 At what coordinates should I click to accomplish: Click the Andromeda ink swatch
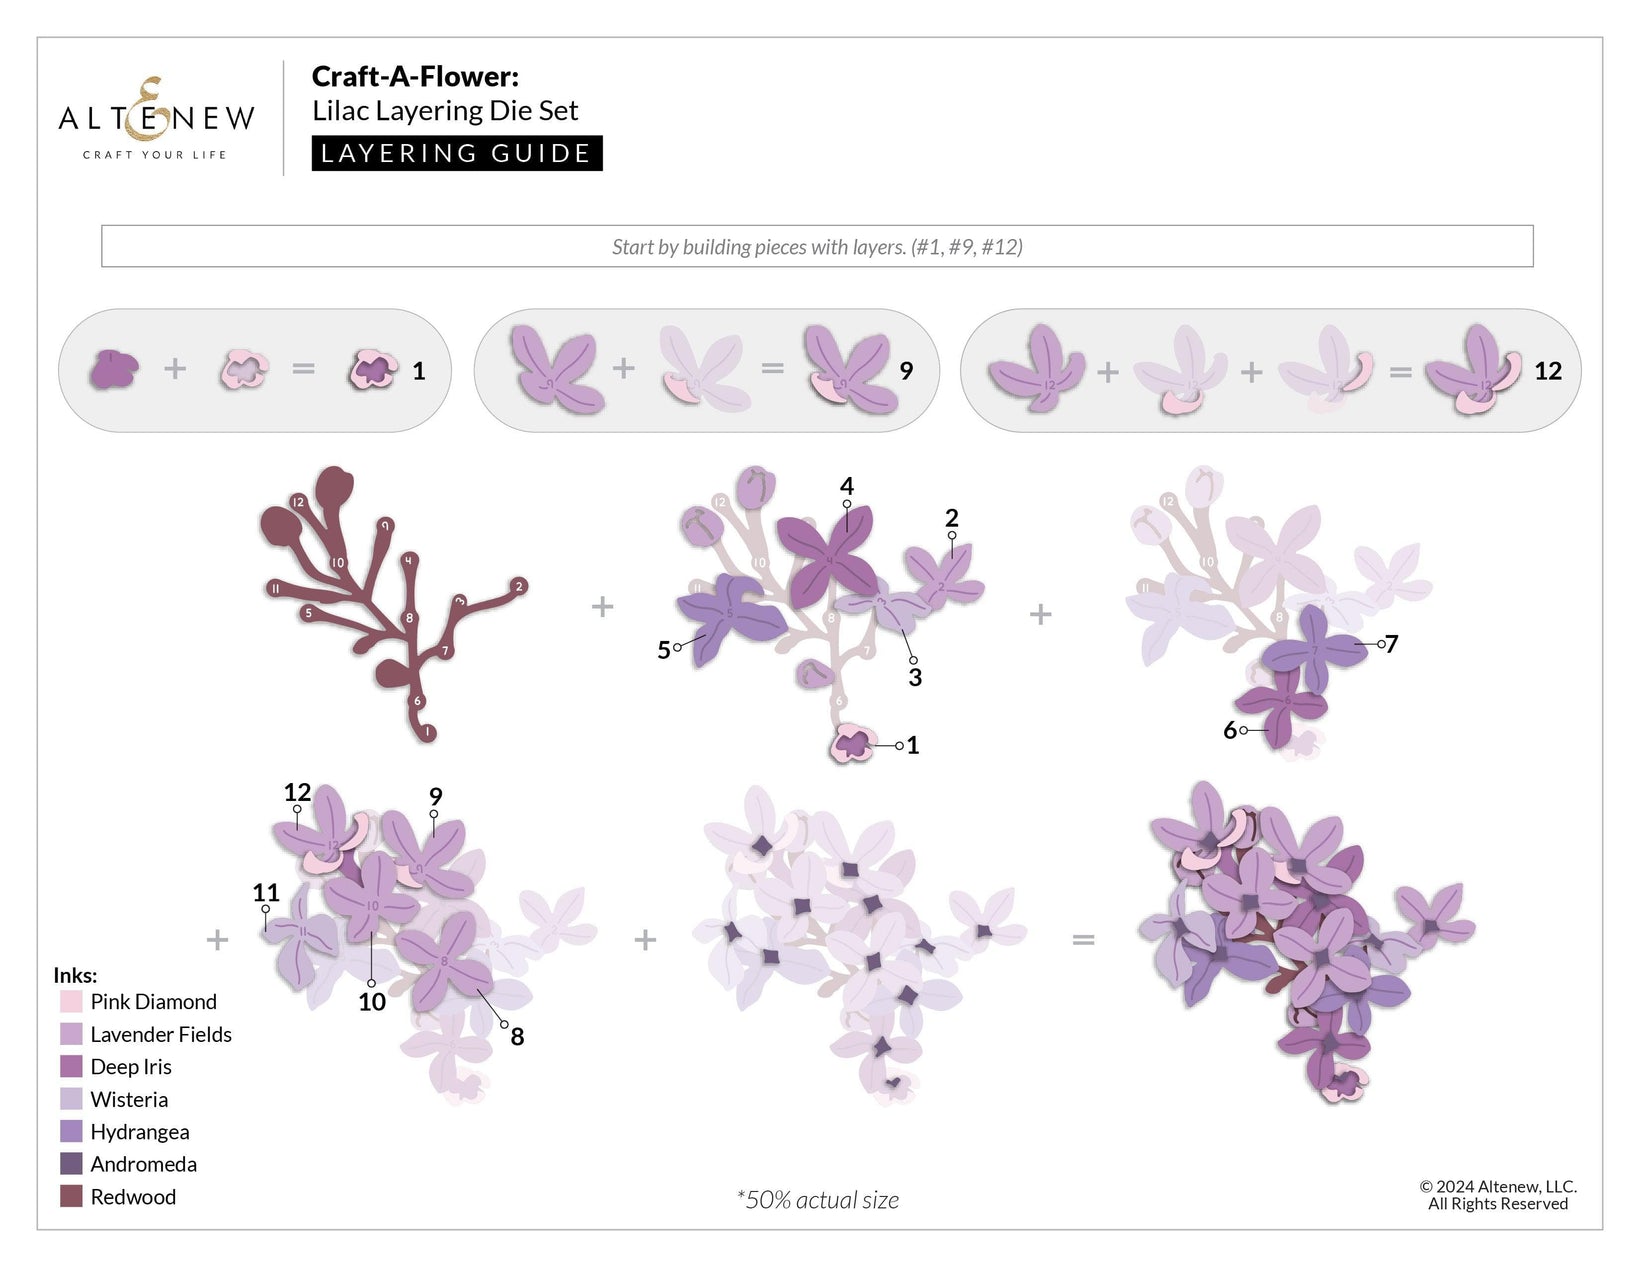click(x=71, y=1164)
